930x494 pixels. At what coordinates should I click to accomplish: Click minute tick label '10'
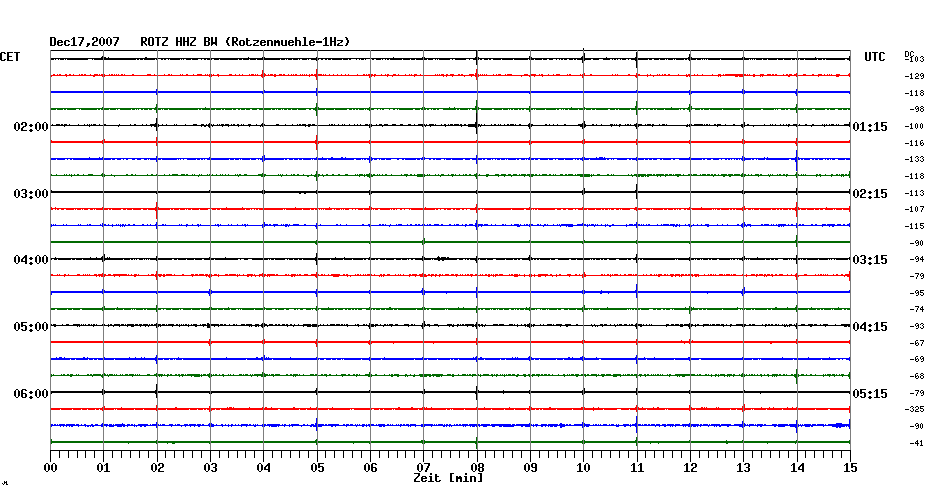pos(584,468)
